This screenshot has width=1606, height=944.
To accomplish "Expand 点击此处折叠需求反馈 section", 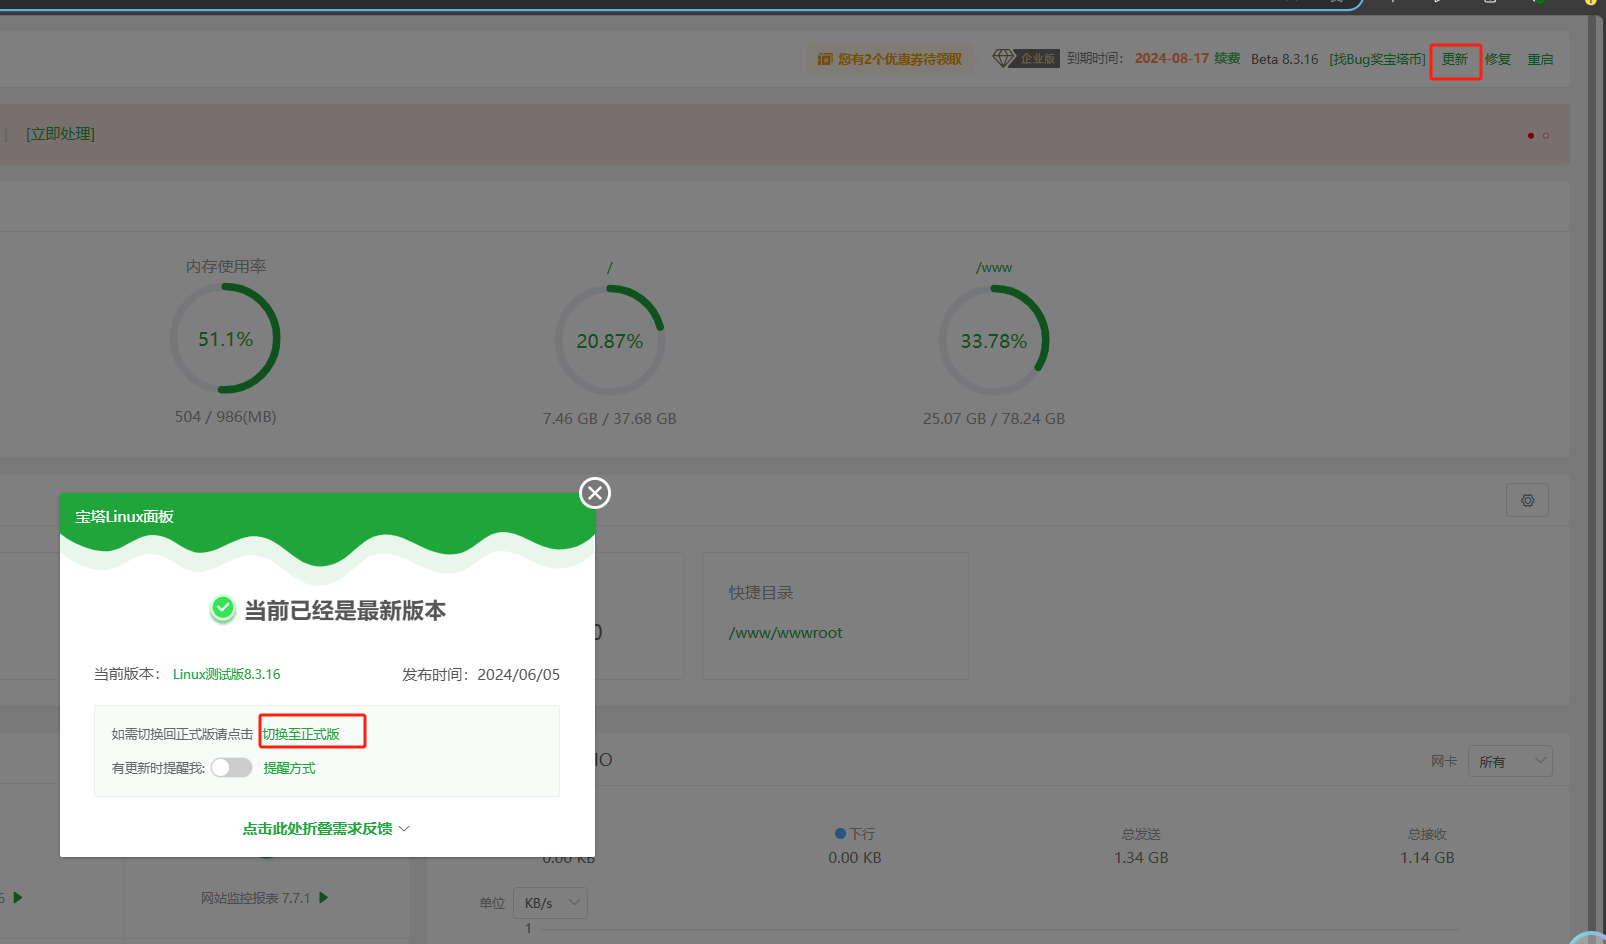I will coord(326,828).
